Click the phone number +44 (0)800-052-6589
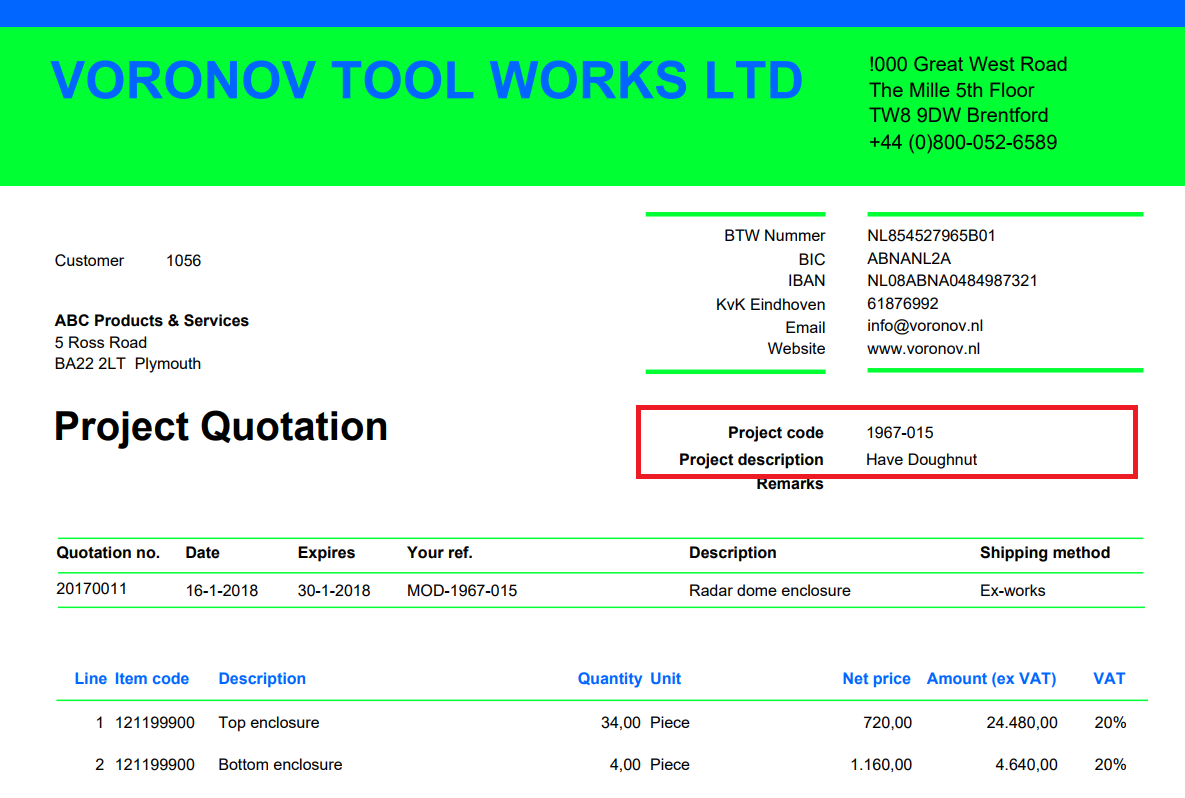 963,142
